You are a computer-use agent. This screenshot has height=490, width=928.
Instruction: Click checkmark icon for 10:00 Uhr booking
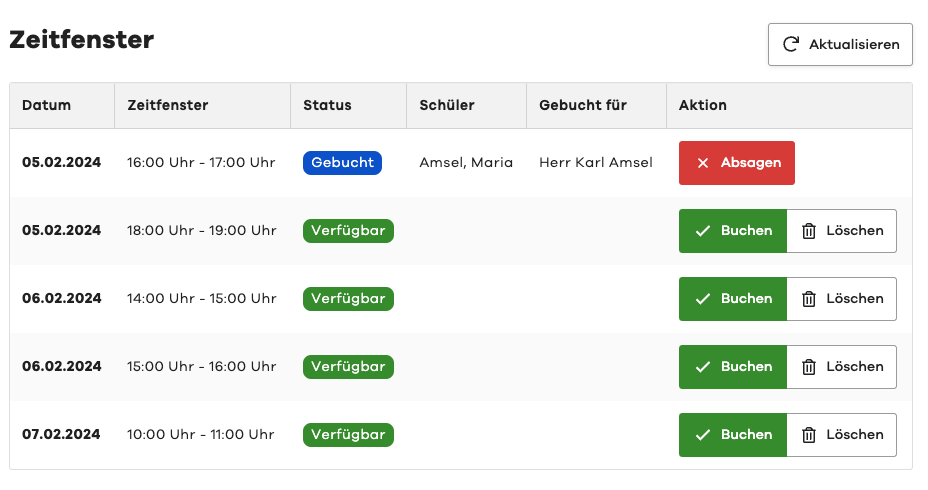pyautogui.click(x=703, y=435)
